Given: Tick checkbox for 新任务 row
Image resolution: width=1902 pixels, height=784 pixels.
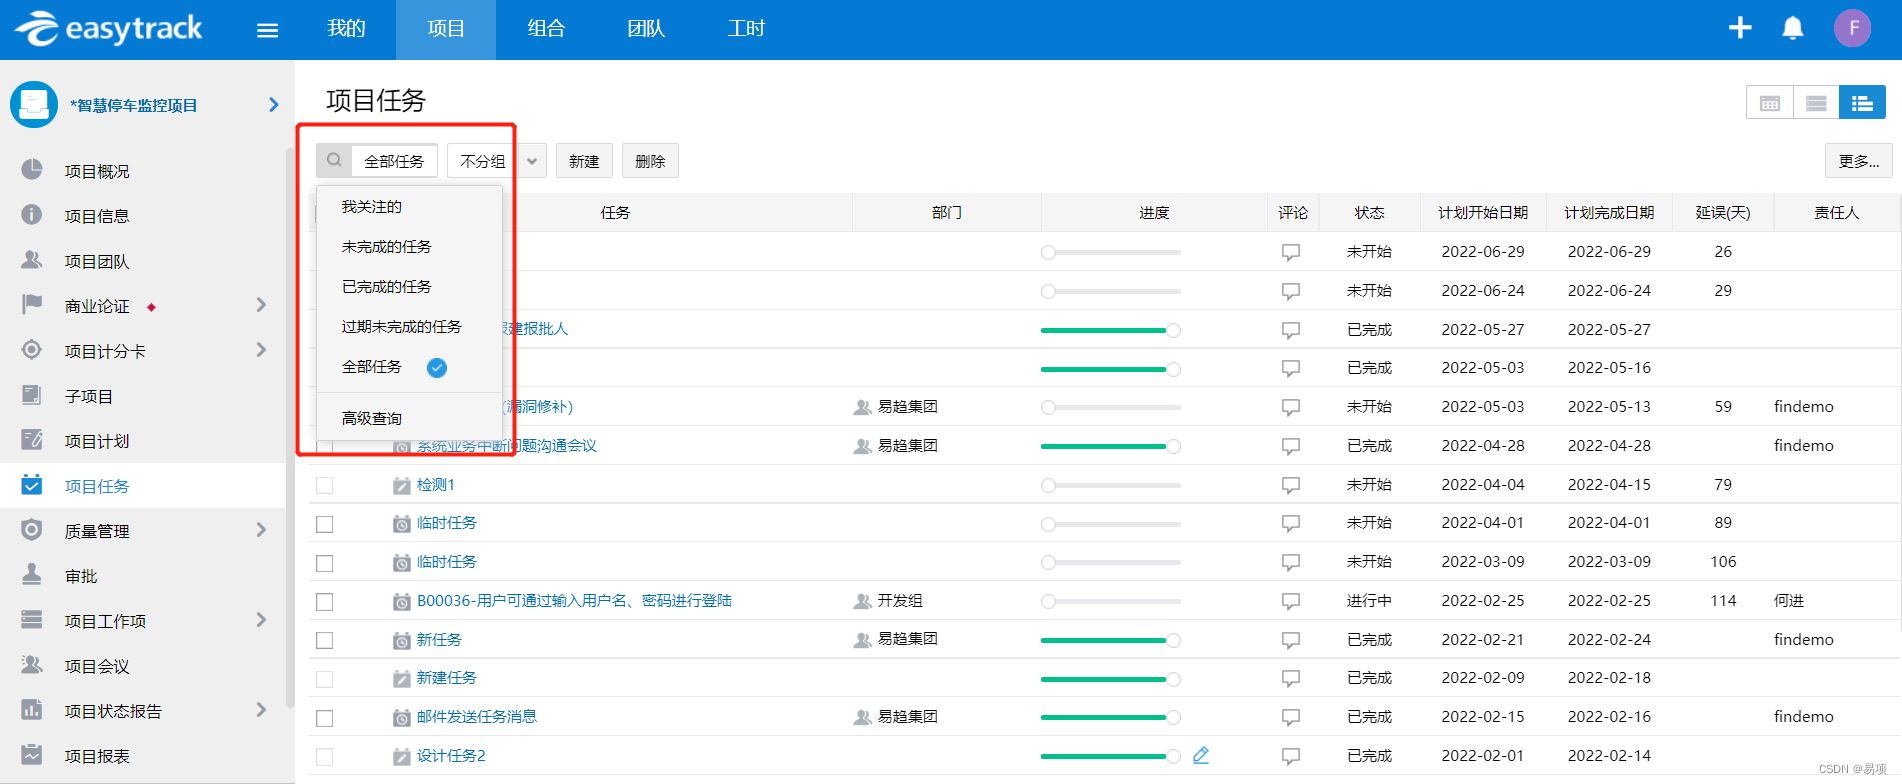Looking at the screenshot, I should point(324,640).
